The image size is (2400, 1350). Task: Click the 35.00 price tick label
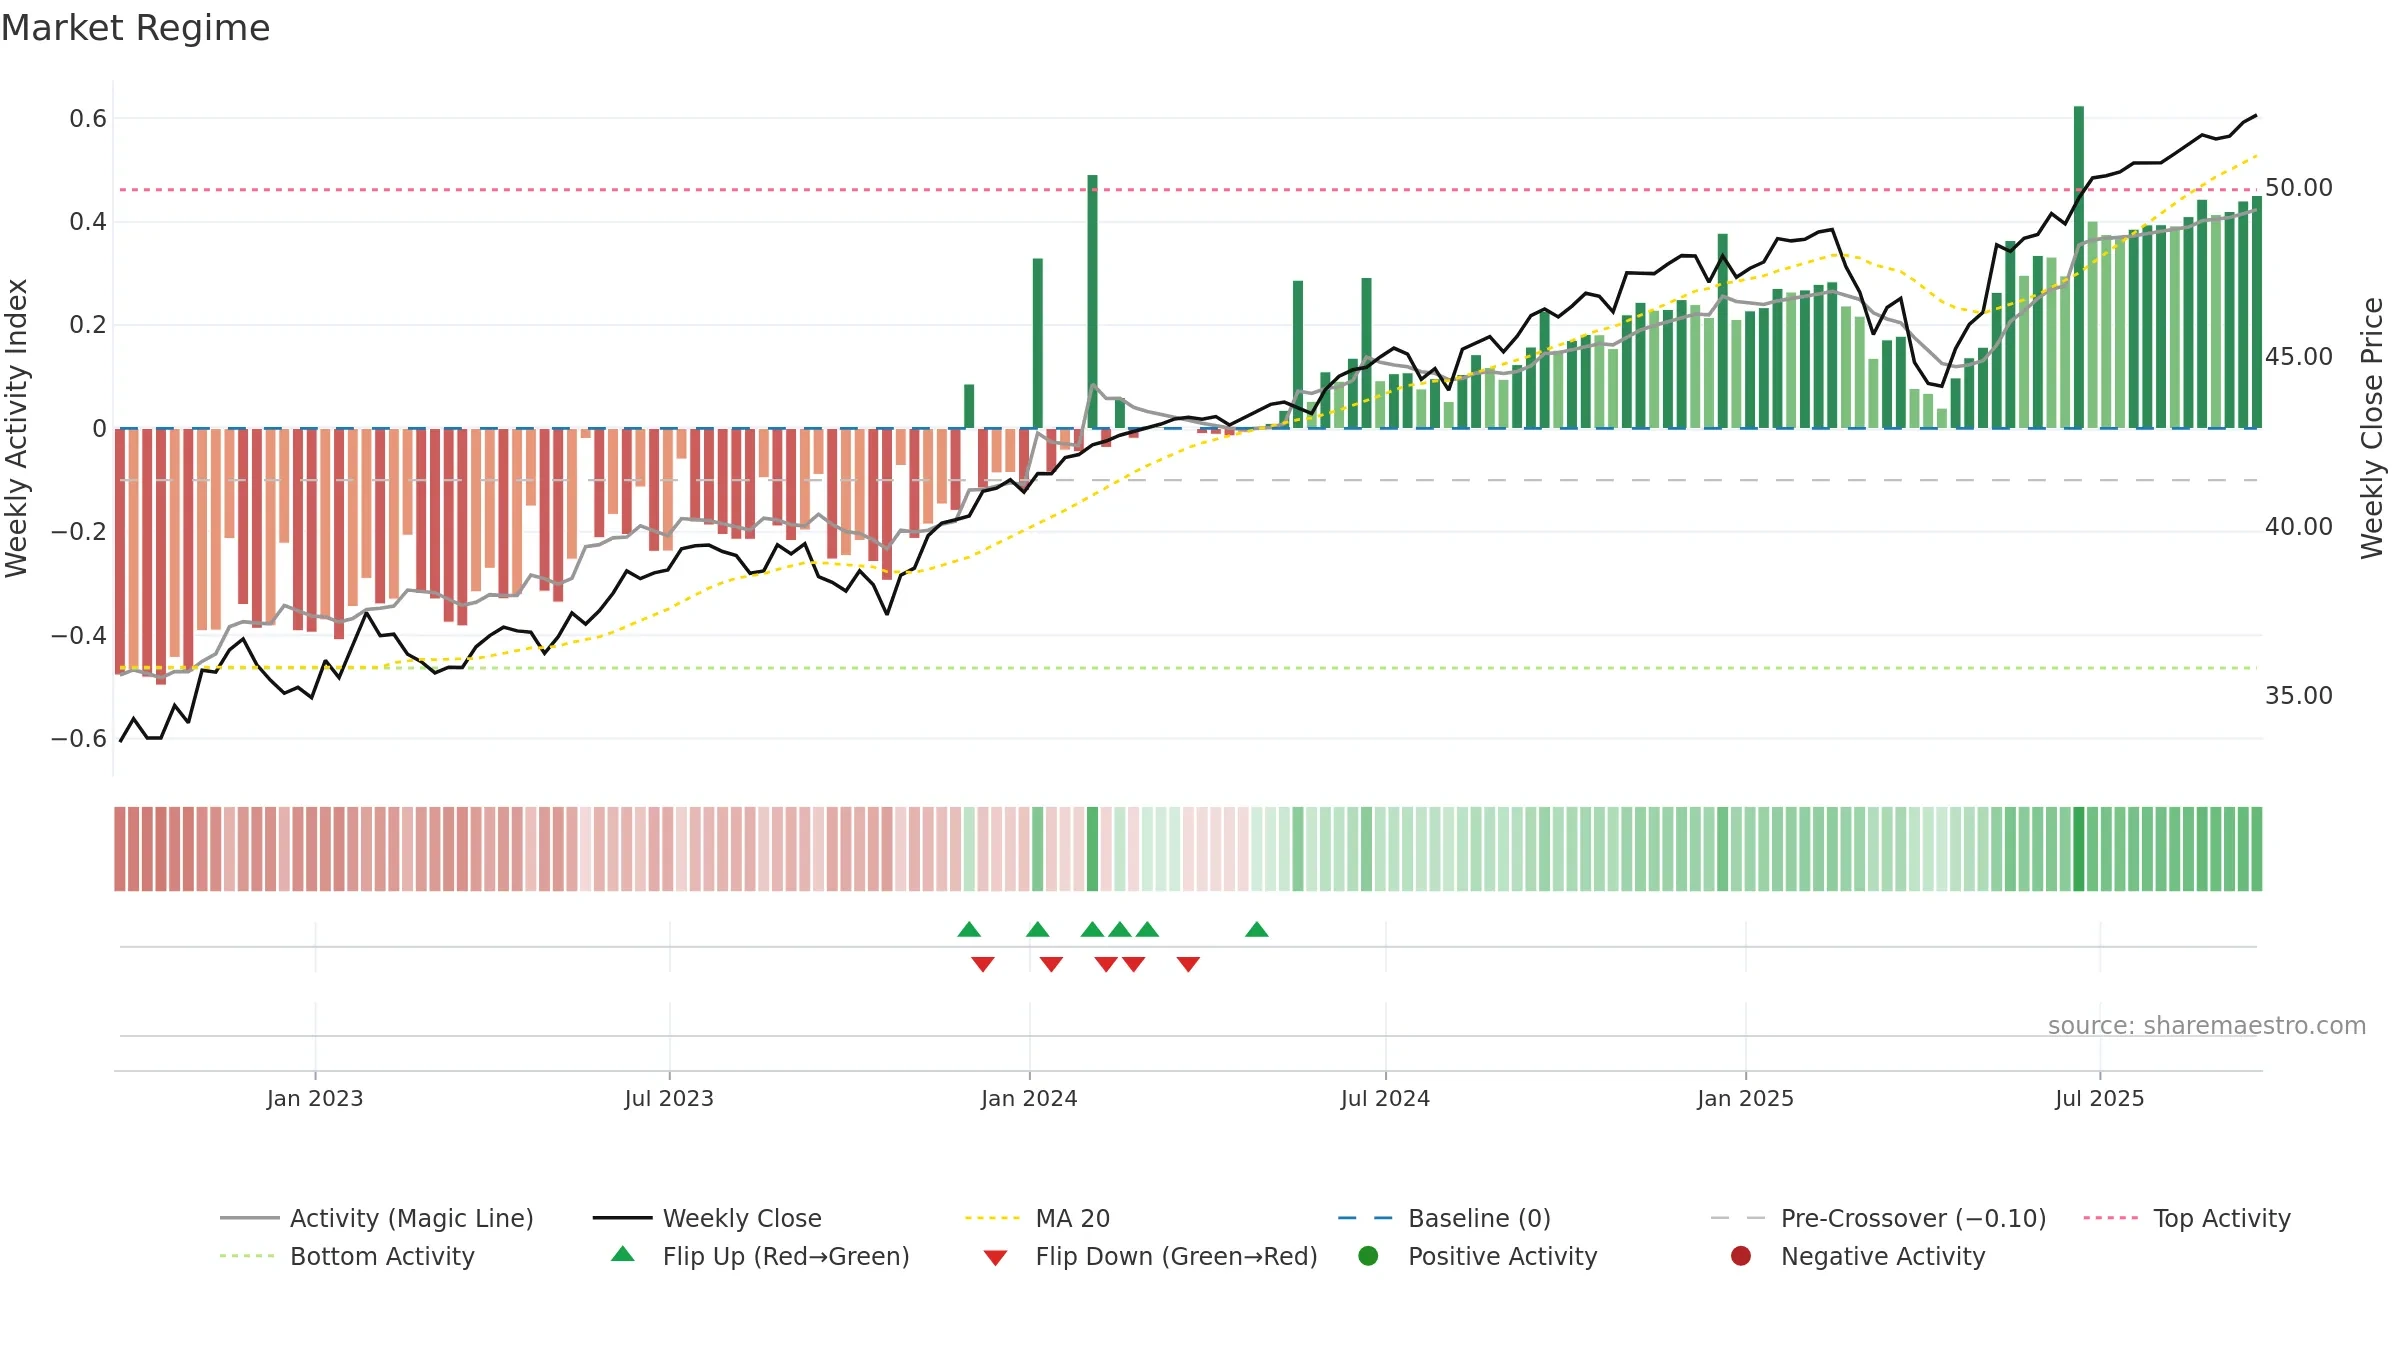coord(2299,696)
